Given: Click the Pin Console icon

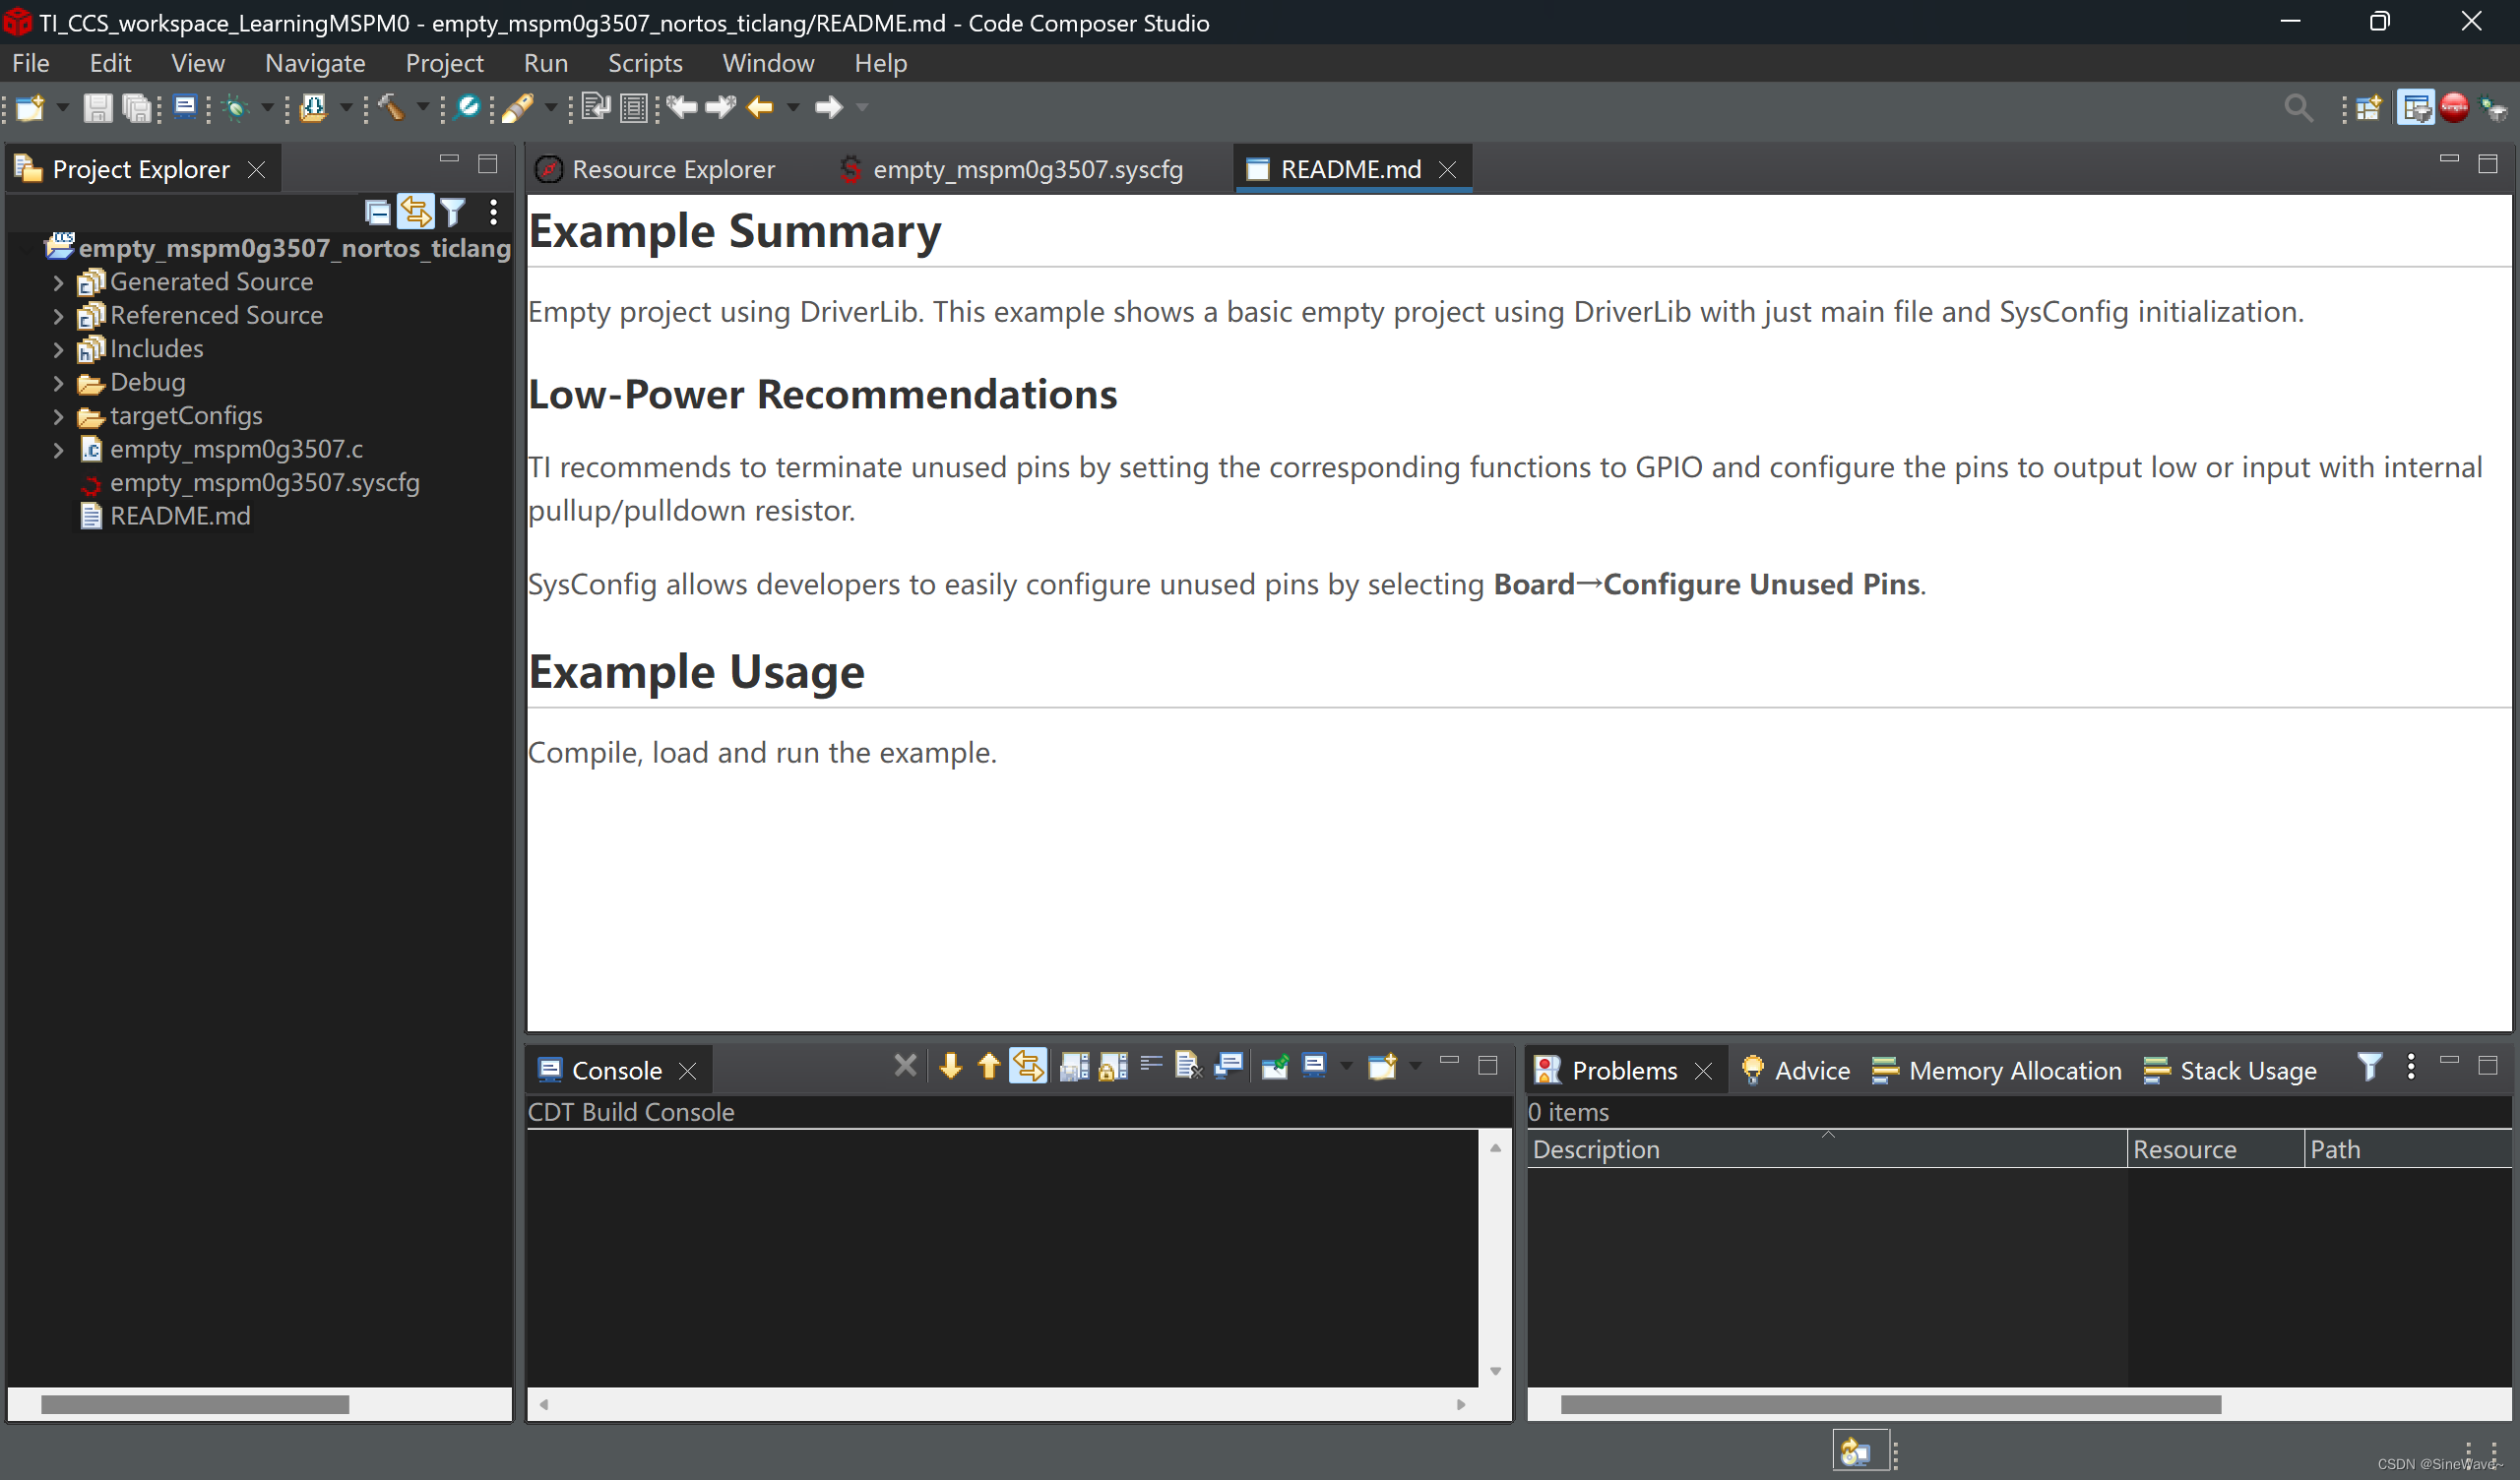Looking at the screenshot, I should pyautogui.click(x=1274, y=1067).
